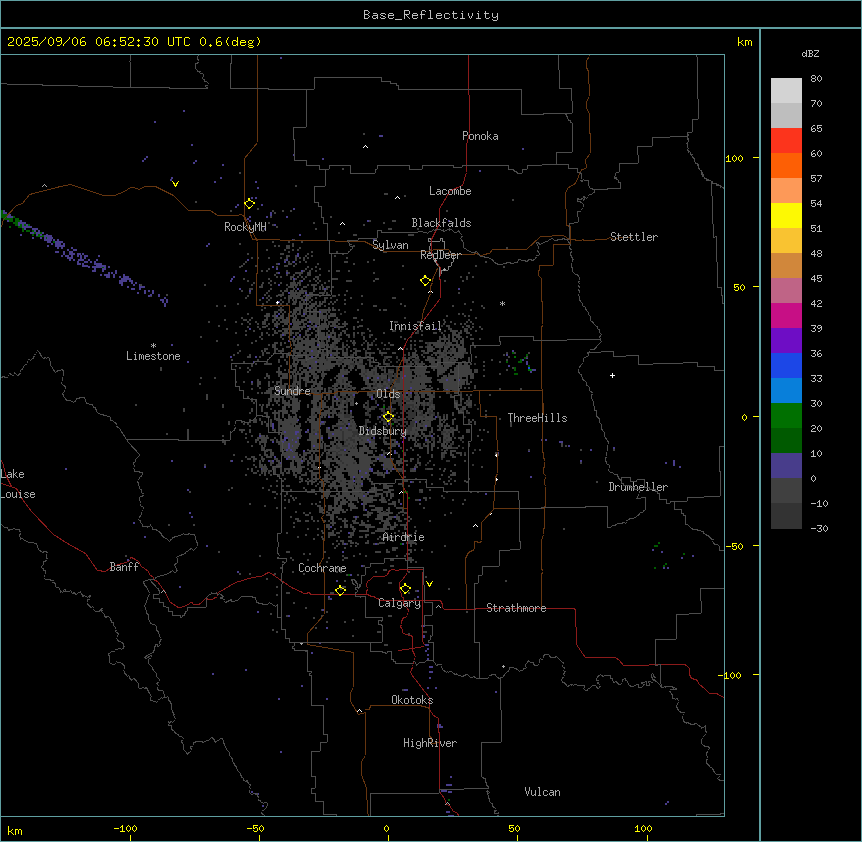This screenshot has height=842, width=862.
Task: Click the Lacombe city label
Action: 450,191
